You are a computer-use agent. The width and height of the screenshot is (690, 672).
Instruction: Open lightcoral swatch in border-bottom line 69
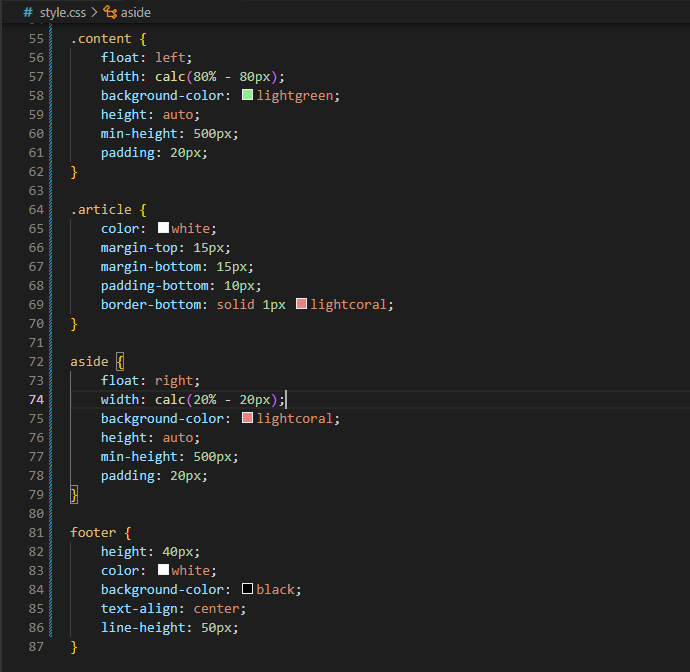[301, 304]
